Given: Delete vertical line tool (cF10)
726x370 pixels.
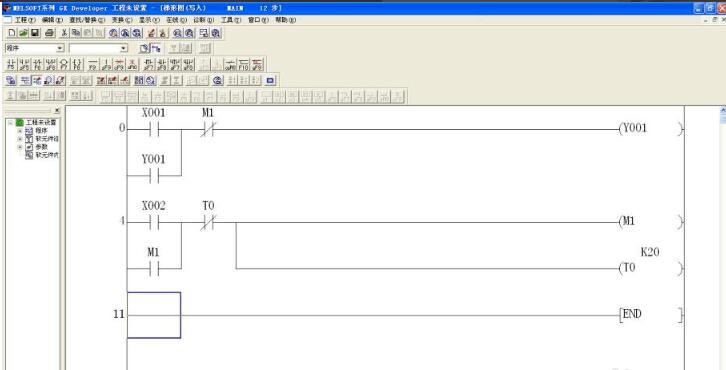Looking at the screenshot, I should click(x=132, y=64).
